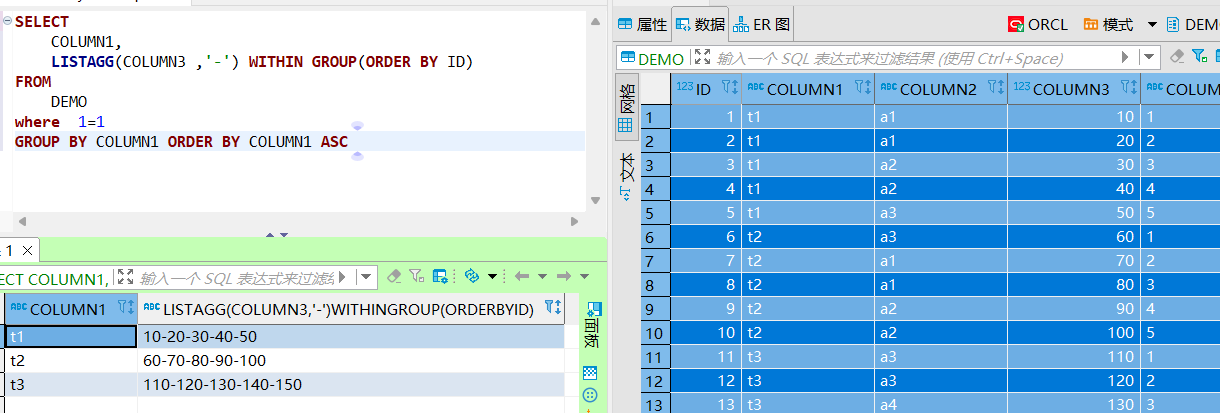Toggle sort/filter icon on the COLUMN3 header
Viewport: 1220px width, 413px height.
click(x=1128, y=89)
